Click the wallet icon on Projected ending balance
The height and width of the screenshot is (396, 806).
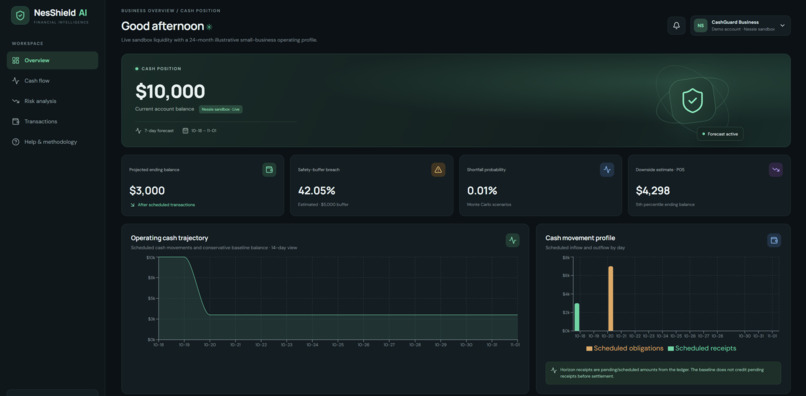pyautogui.click(x=269, y=170)
